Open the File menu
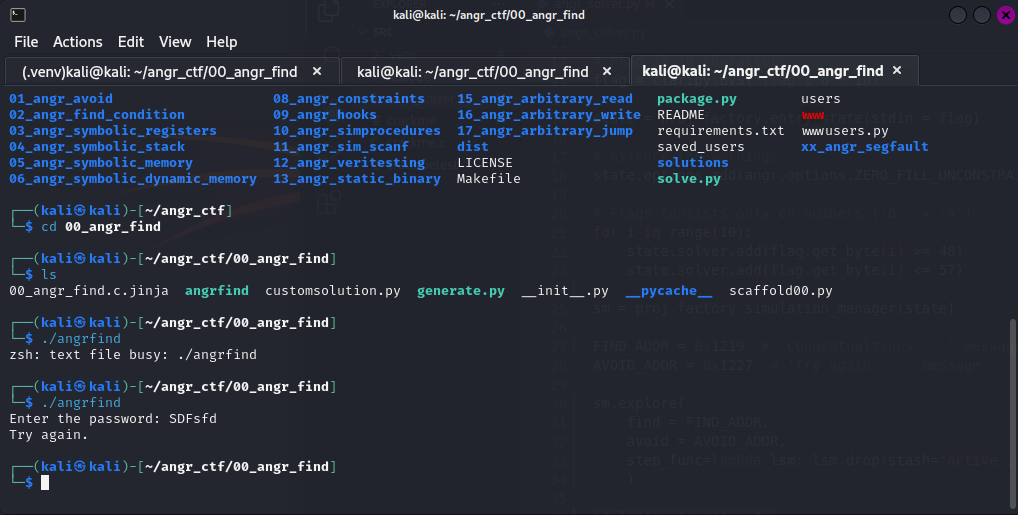Viewport: 1018px width, 515px height. click(26, 42)
